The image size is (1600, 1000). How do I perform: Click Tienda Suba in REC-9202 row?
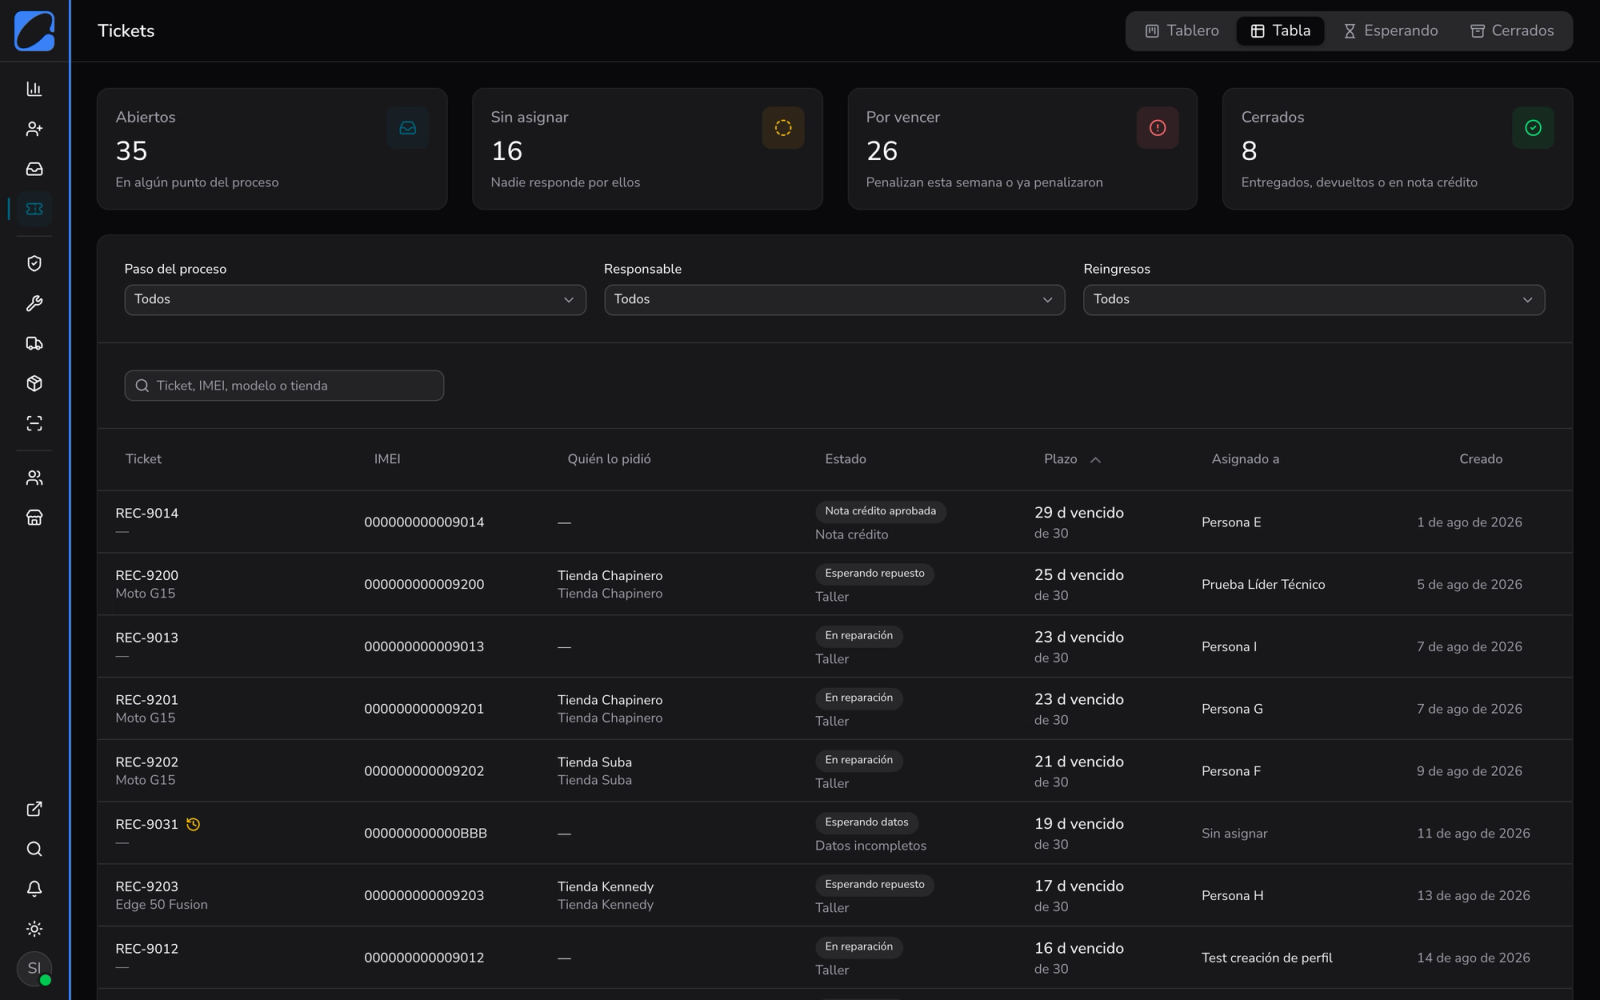point(594,762)
